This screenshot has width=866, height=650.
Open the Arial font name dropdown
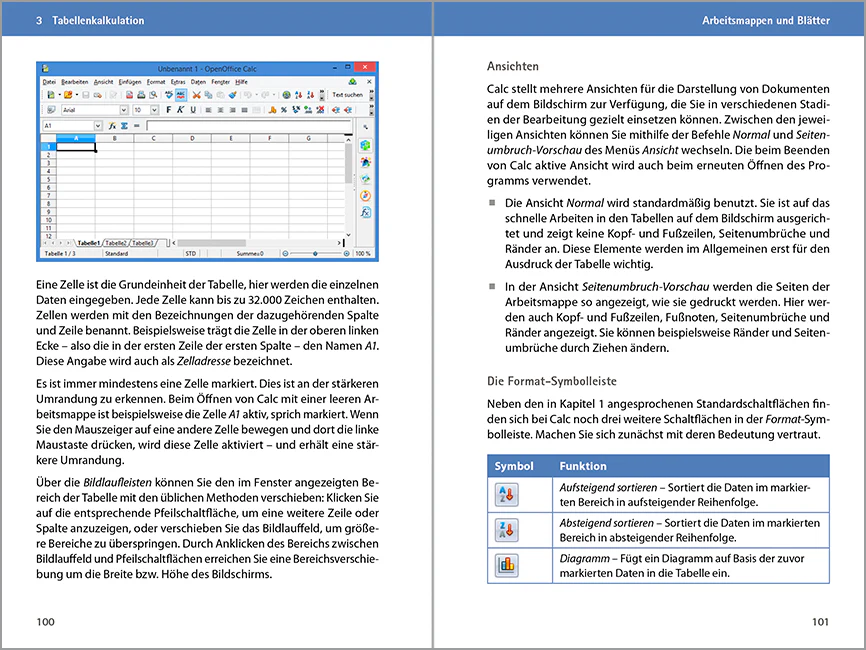pos(124,110)
